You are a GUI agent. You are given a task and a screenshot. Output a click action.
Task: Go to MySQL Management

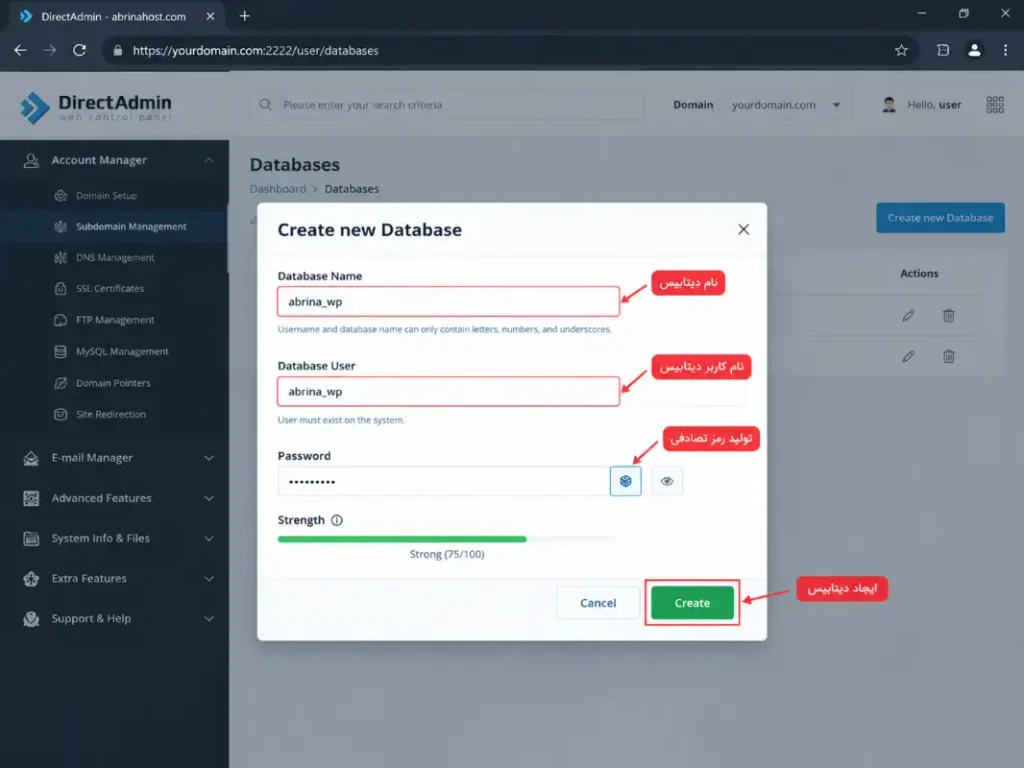pyautogui.click(x=122, y=351)
